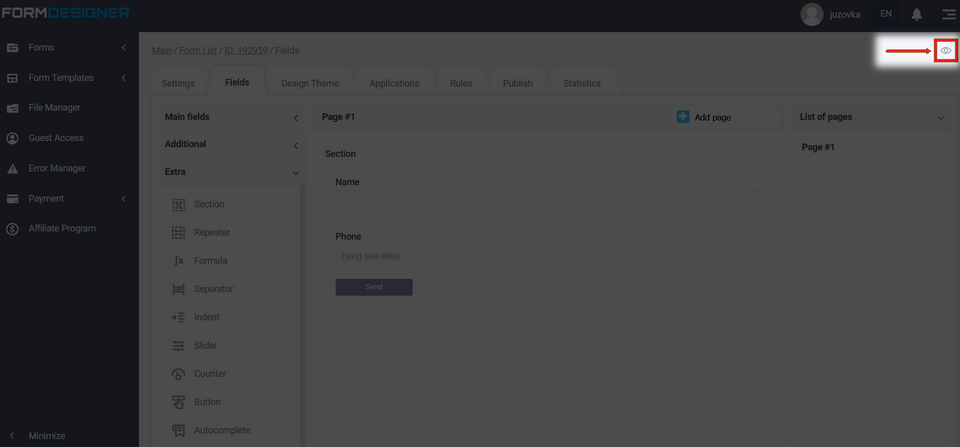Select the Section field icon
The height and width of the screenshot is (447, 960).
click(178, 204)
